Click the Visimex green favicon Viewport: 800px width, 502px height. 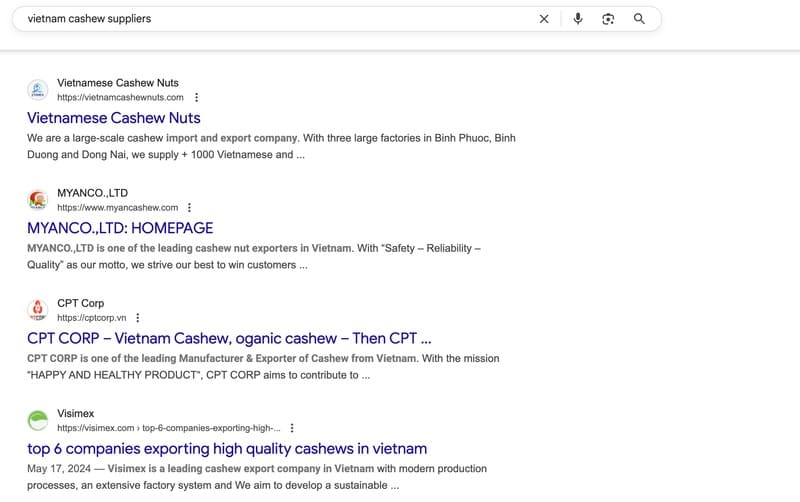(x=38, y=420)
